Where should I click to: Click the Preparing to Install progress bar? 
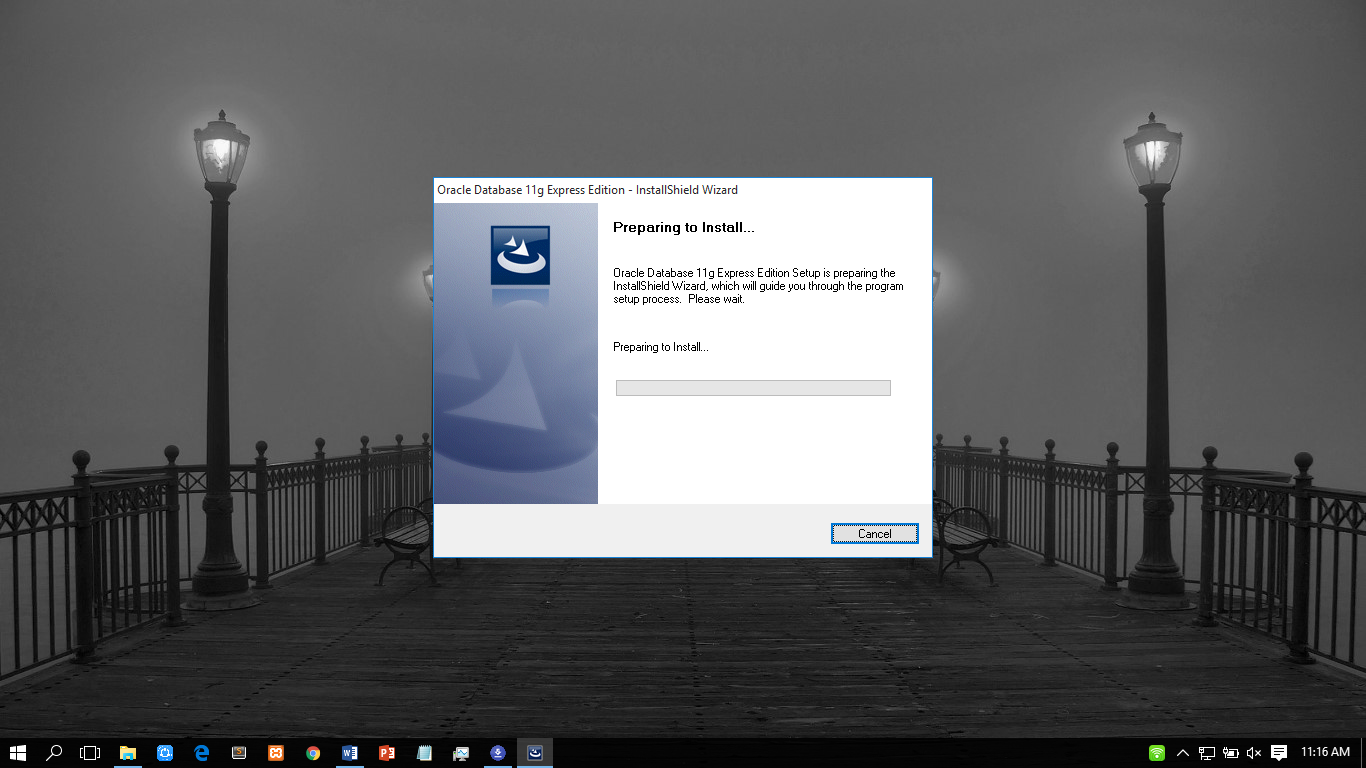[753, 388]
